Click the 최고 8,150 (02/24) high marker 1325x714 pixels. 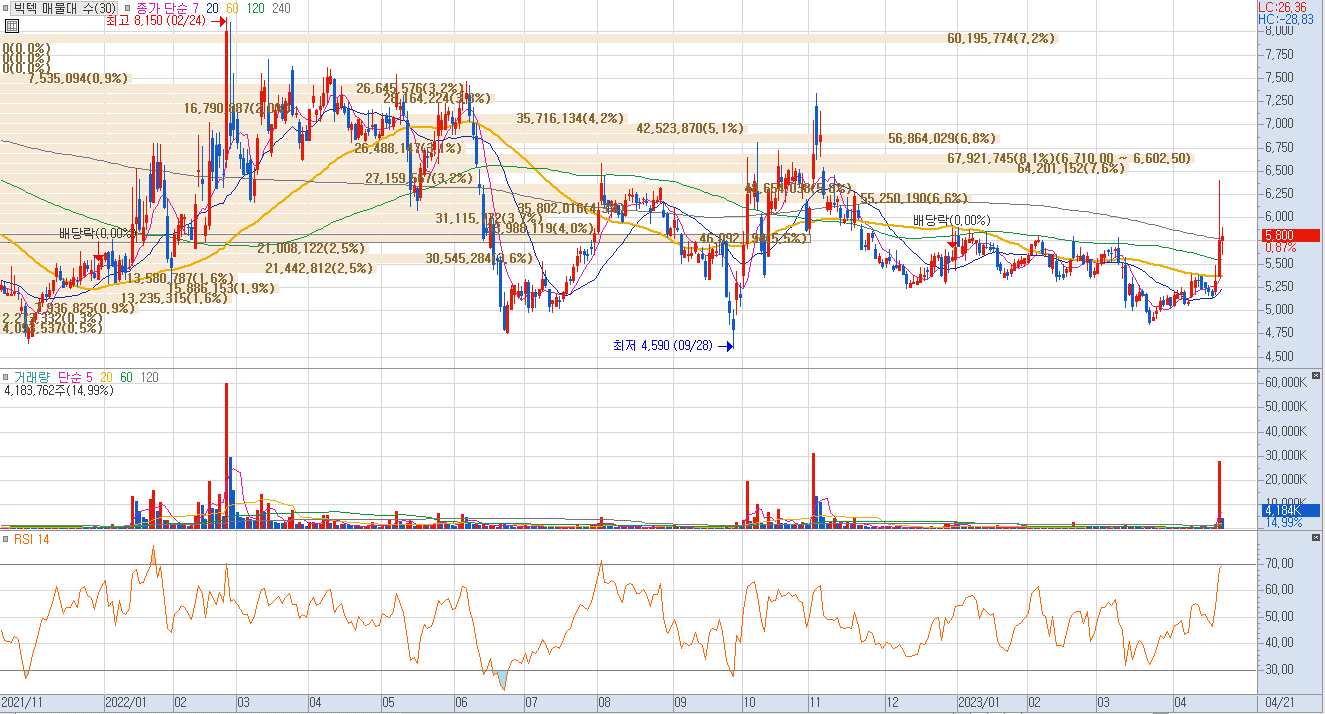coord(166,20)
